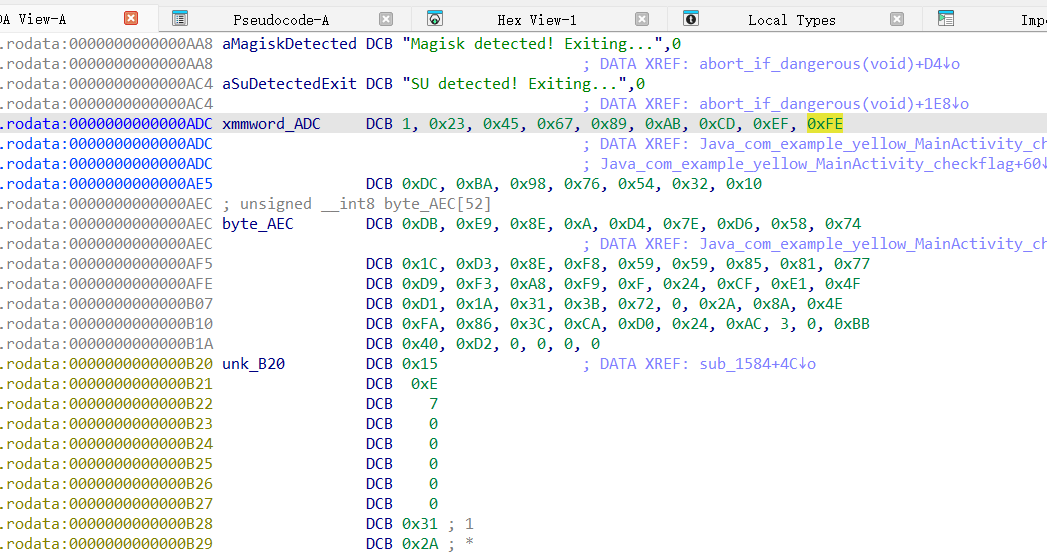Switch to the IDA View-A tab

click(33, 19)
